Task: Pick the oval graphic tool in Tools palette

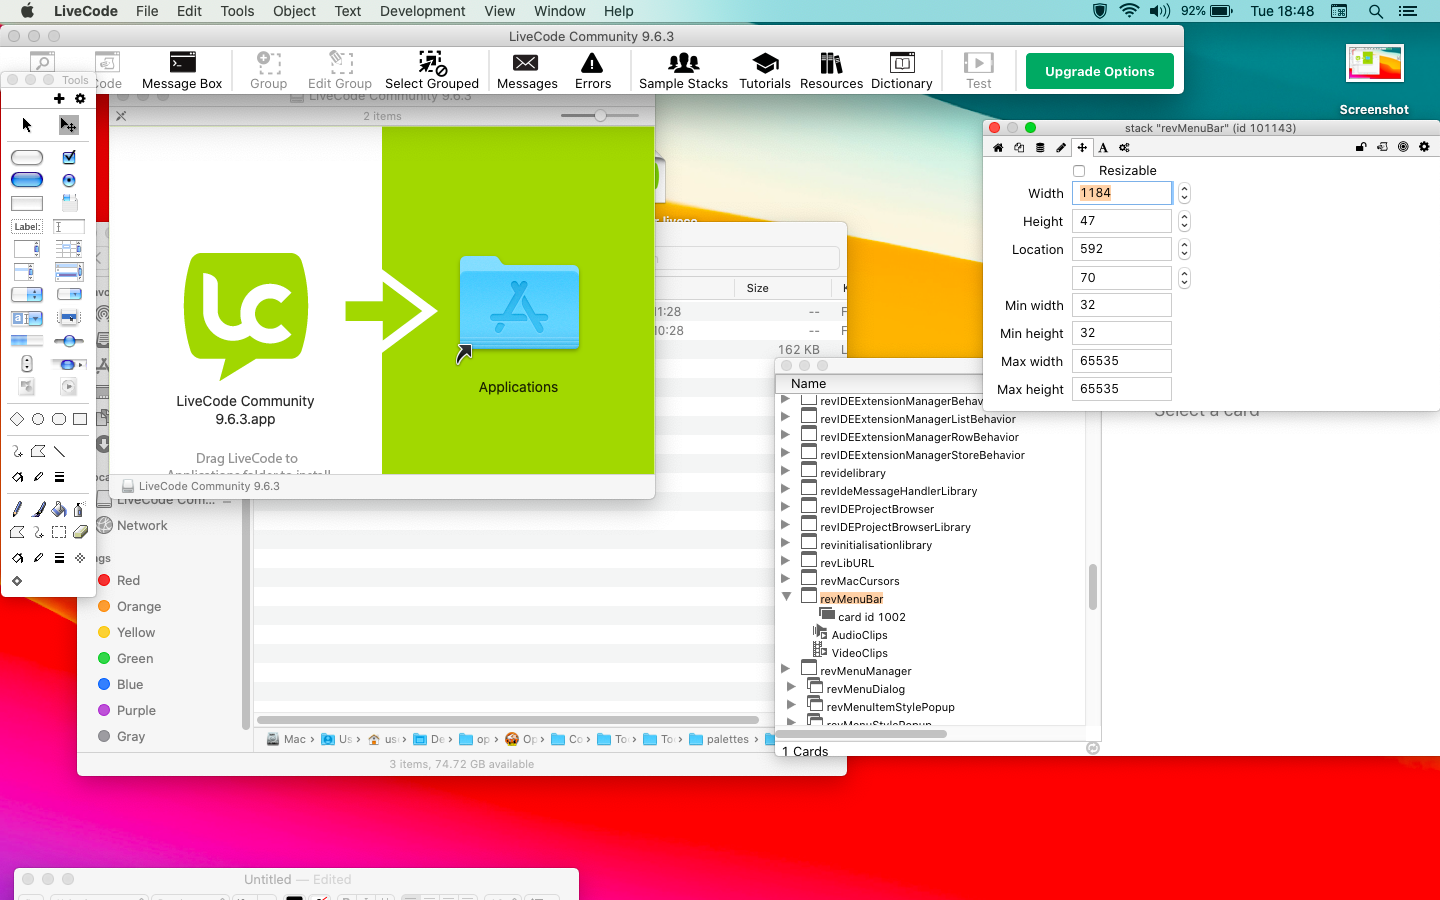Action: click(38, 419)
